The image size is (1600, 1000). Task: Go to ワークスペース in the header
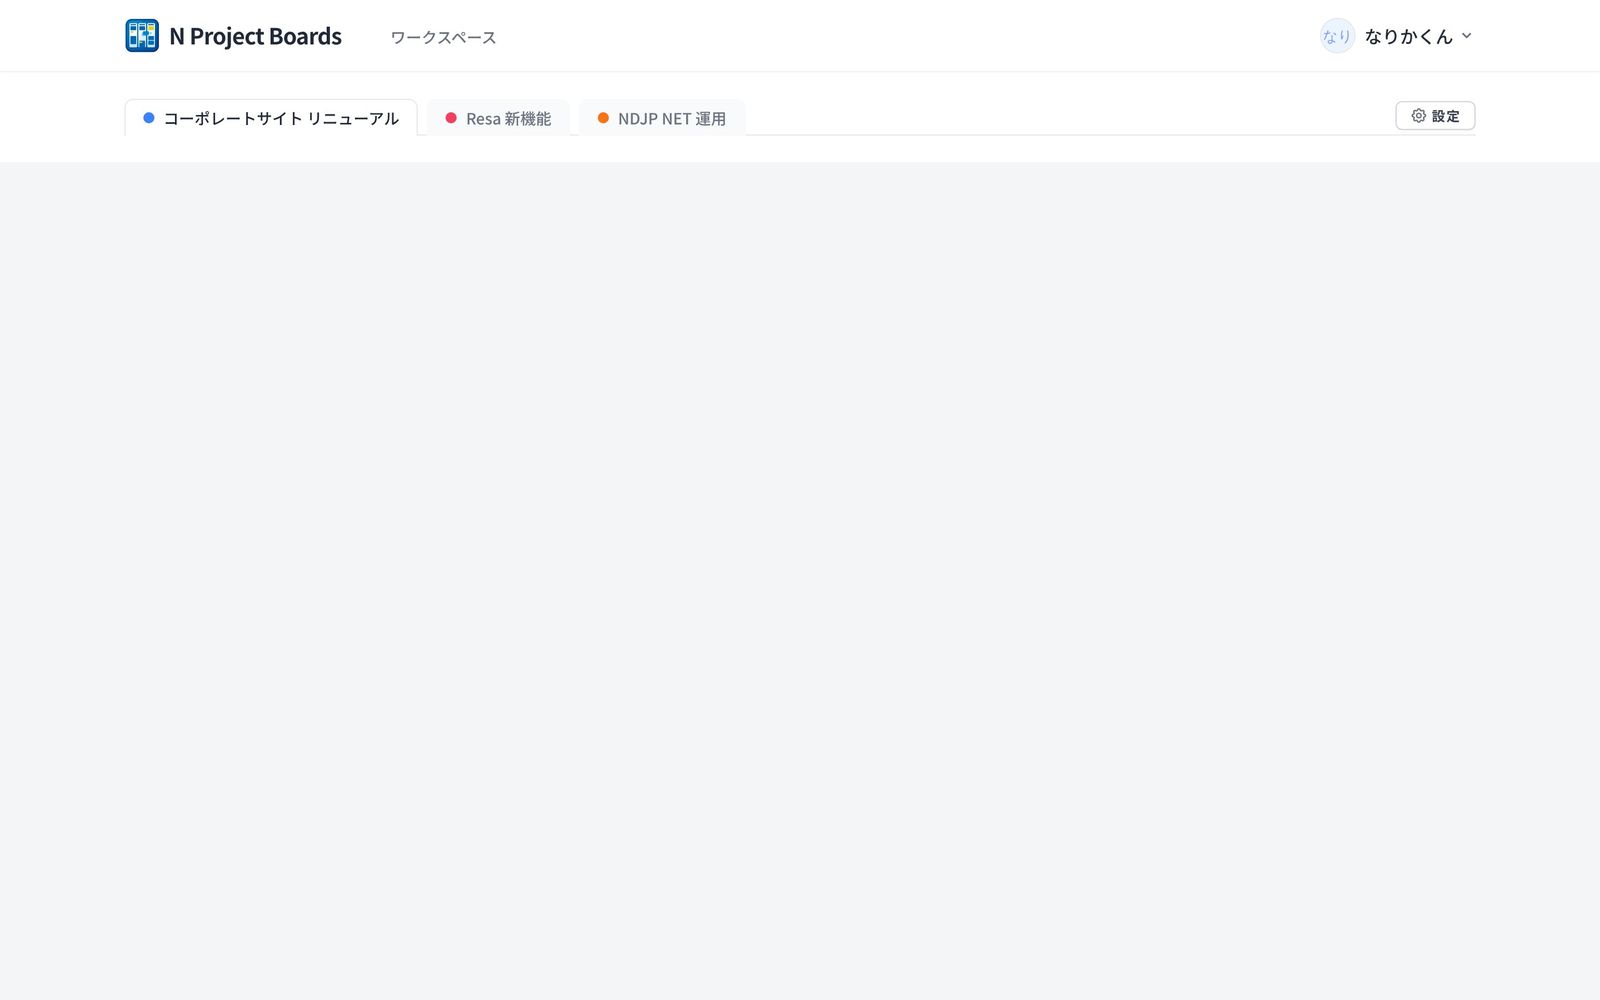443,37
